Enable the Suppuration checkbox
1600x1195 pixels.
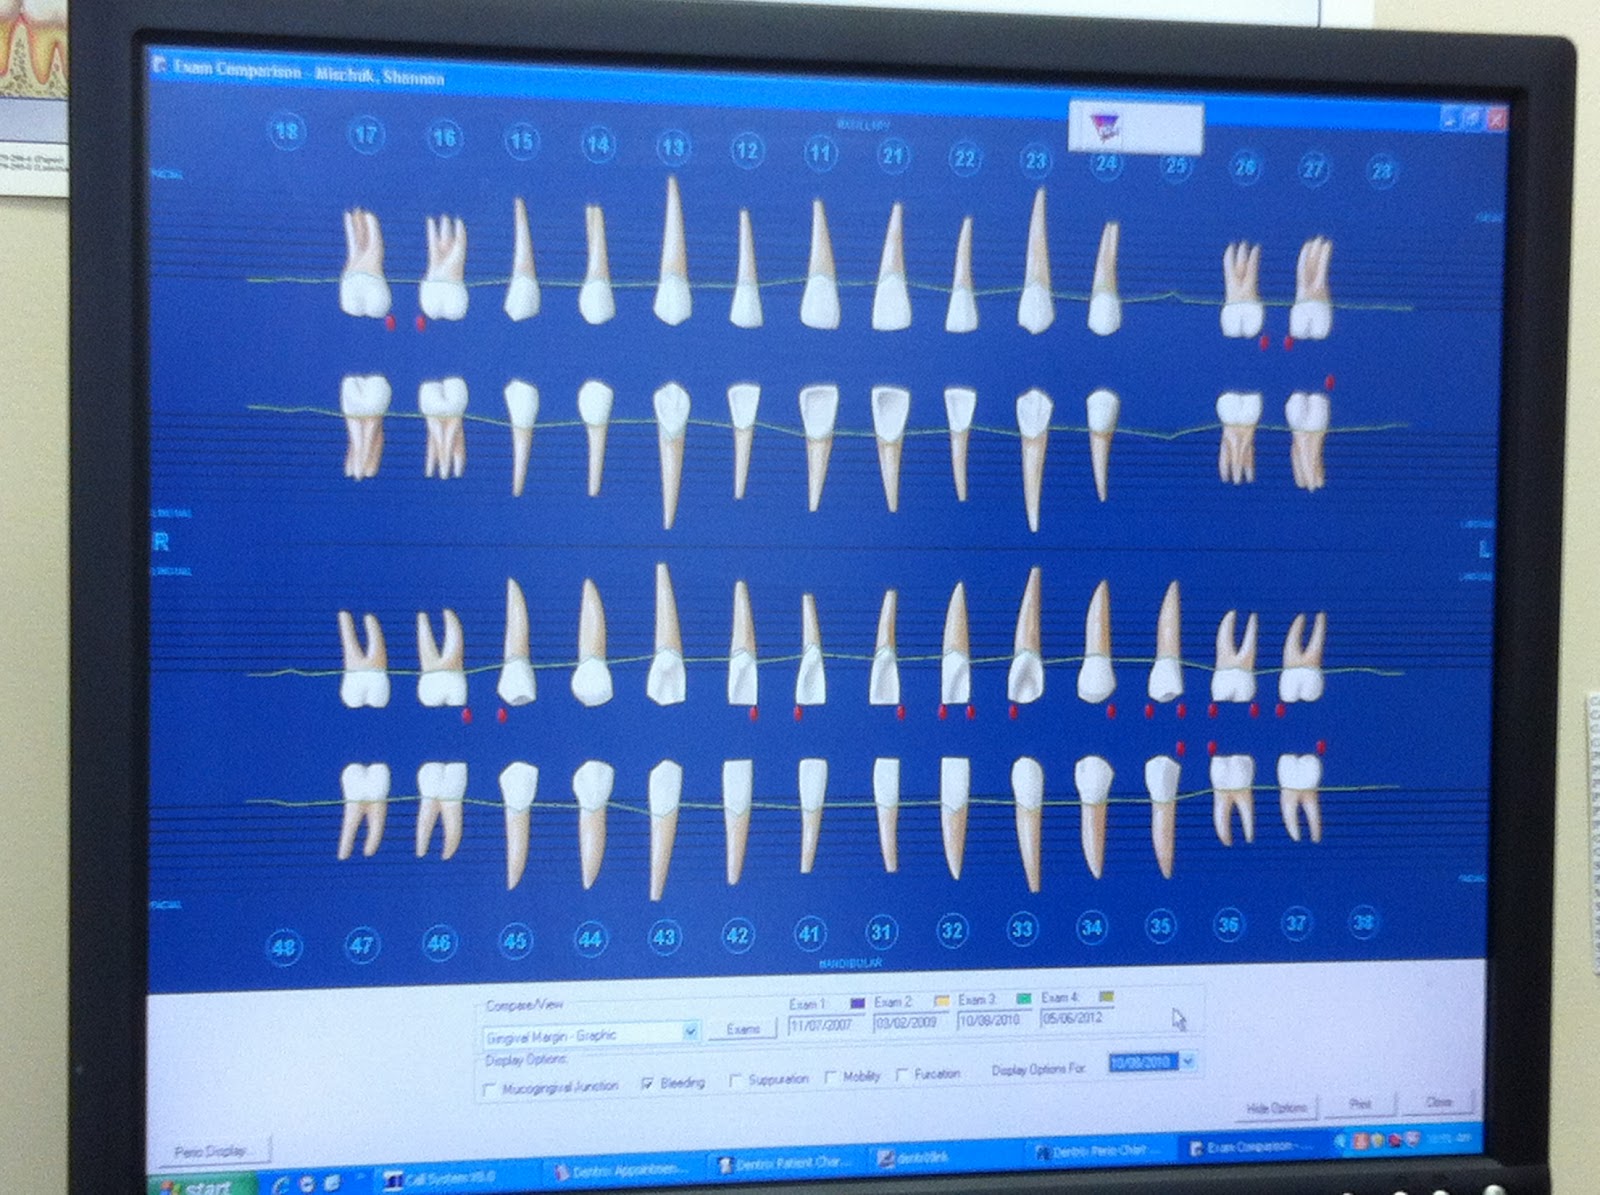pos(736,1080)
